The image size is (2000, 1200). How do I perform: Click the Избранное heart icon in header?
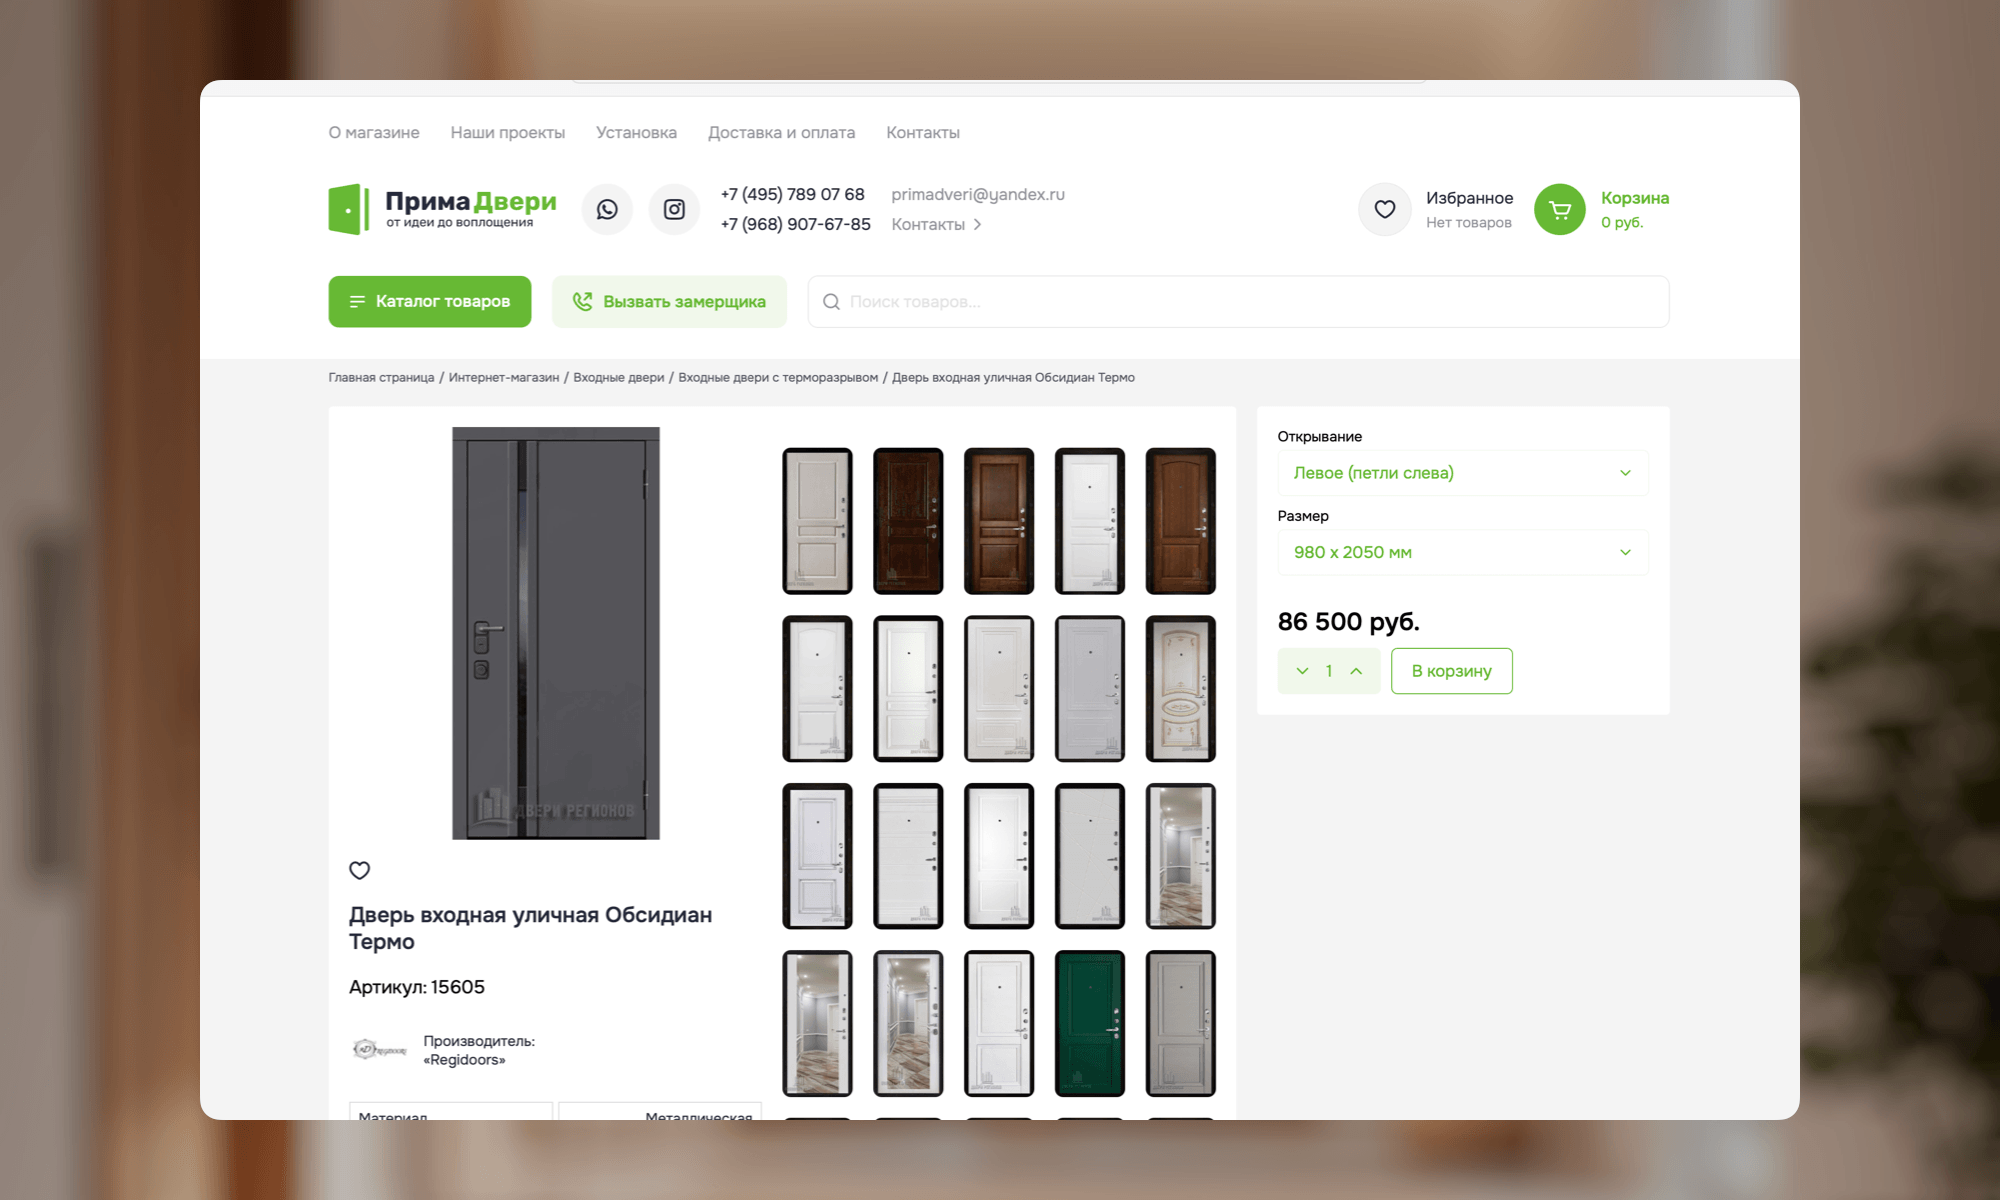(1384, 209)
